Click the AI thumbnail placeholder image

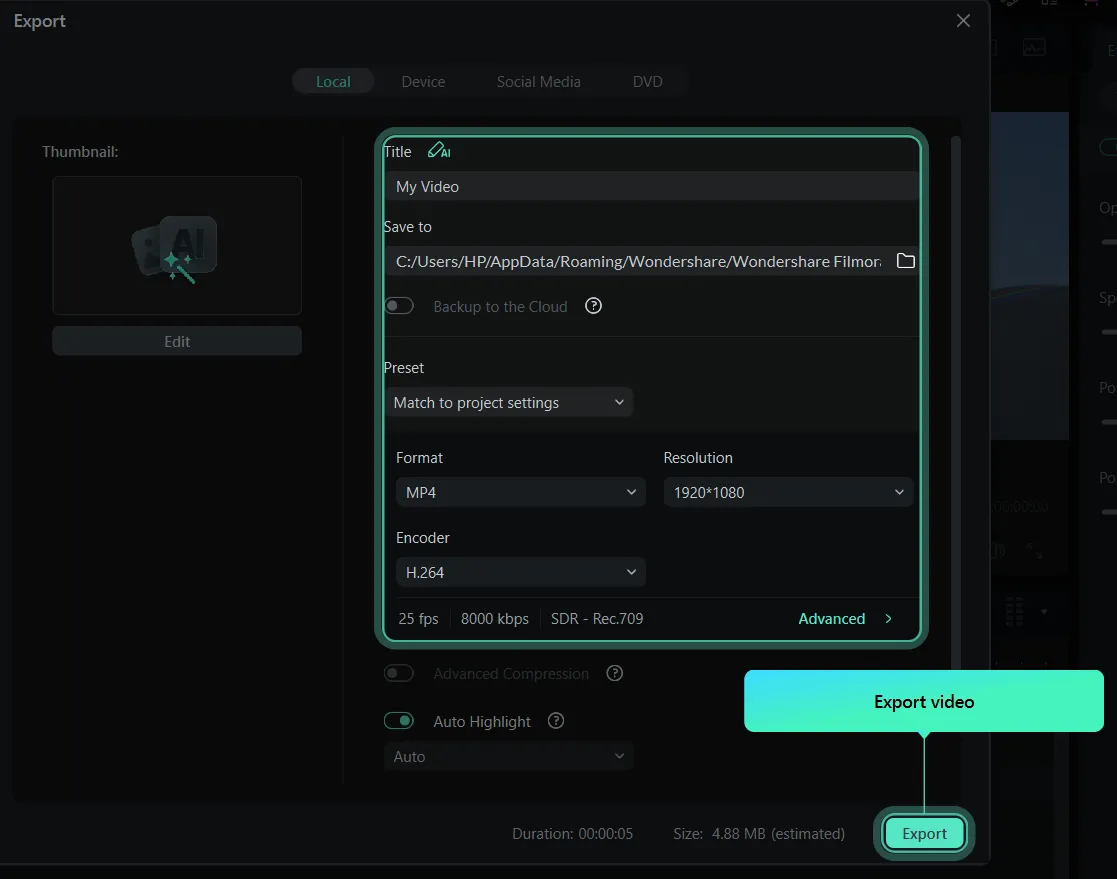(177, 246)
